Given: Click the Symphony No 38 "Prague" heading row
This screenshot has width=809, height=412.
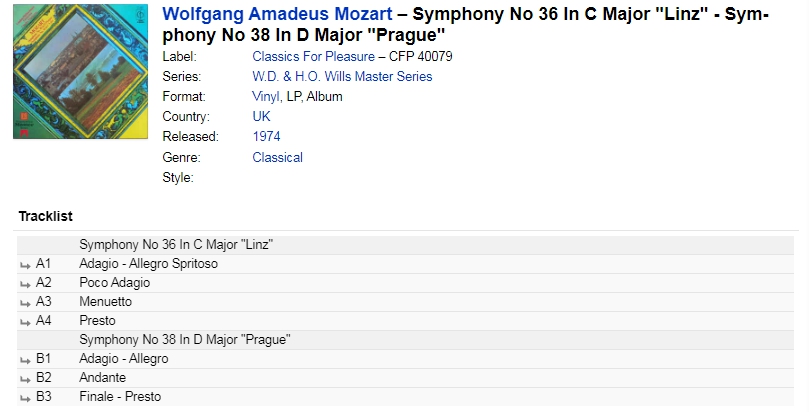Looking at the screenshot, I should tap(406, 340).
